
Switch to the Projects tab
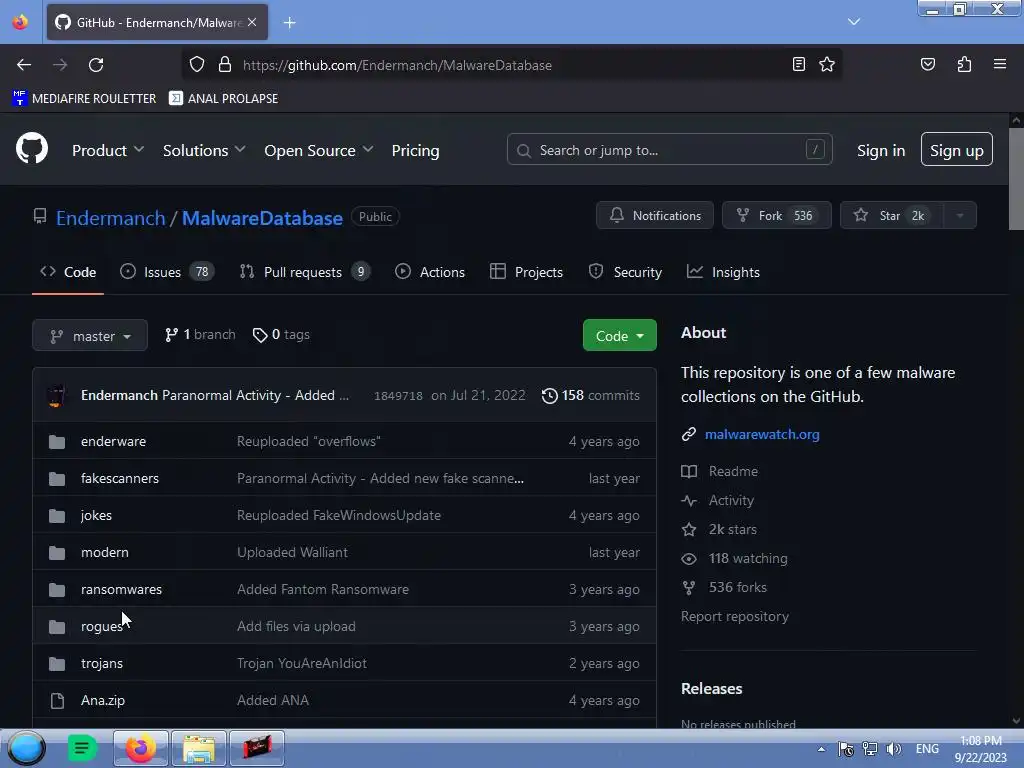coord(526,272)
